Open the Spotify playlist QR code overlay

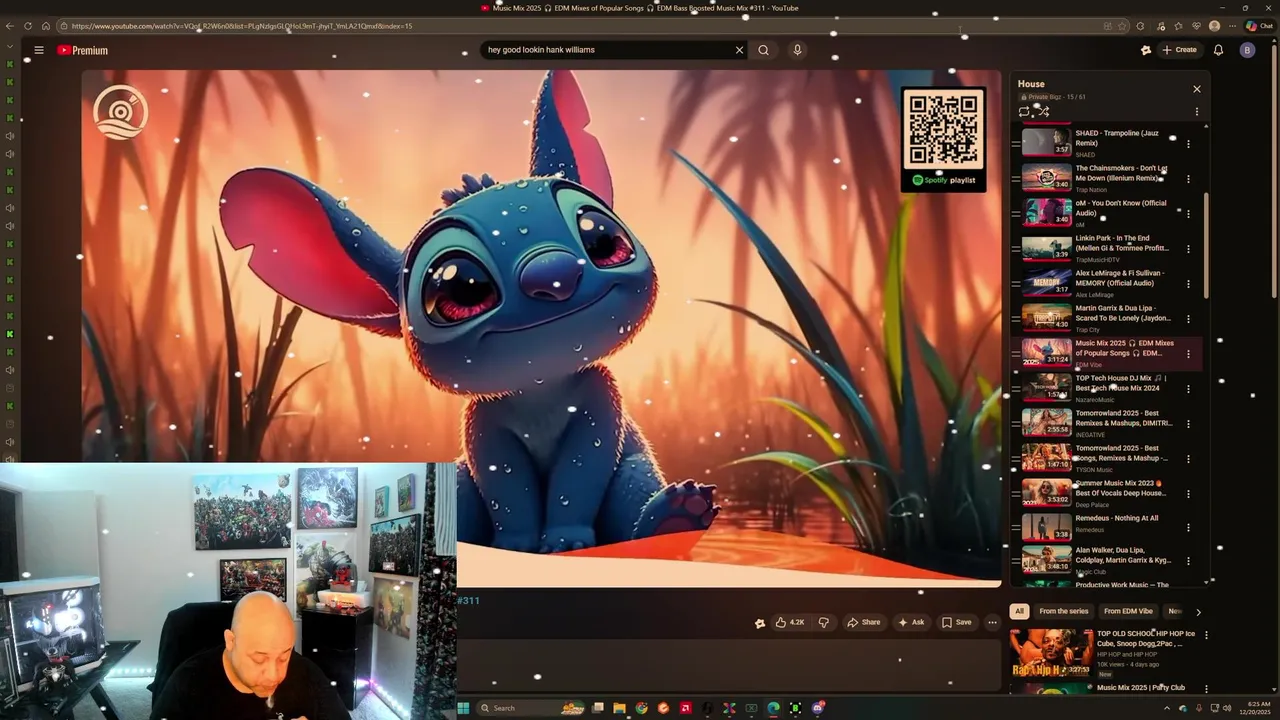[944, 140]
